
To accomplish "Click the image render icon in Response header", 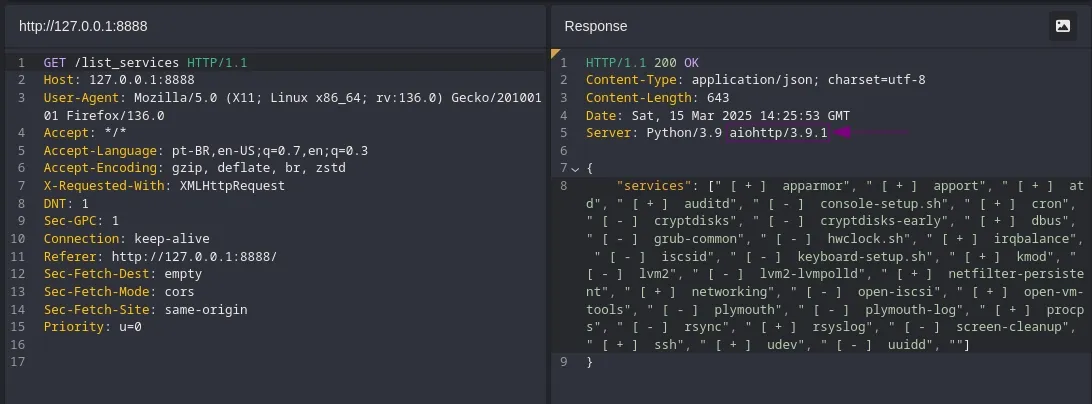I will 1062,26.
